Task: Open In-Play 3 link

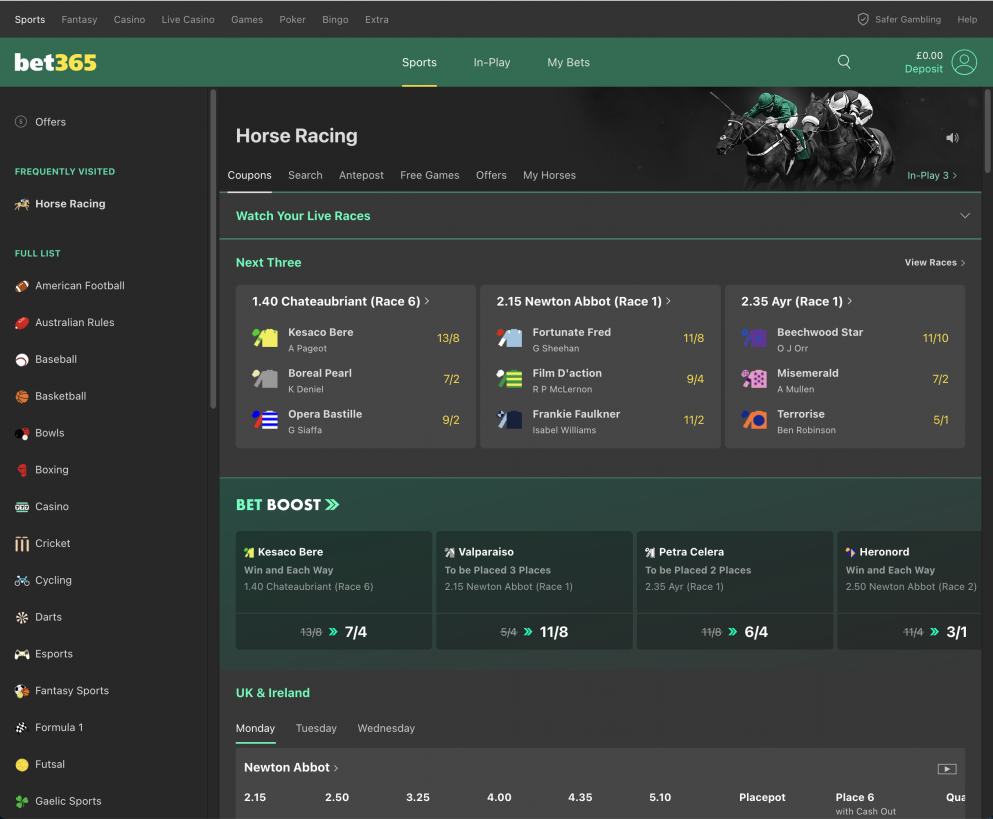Action: click(x=932, y=175)
